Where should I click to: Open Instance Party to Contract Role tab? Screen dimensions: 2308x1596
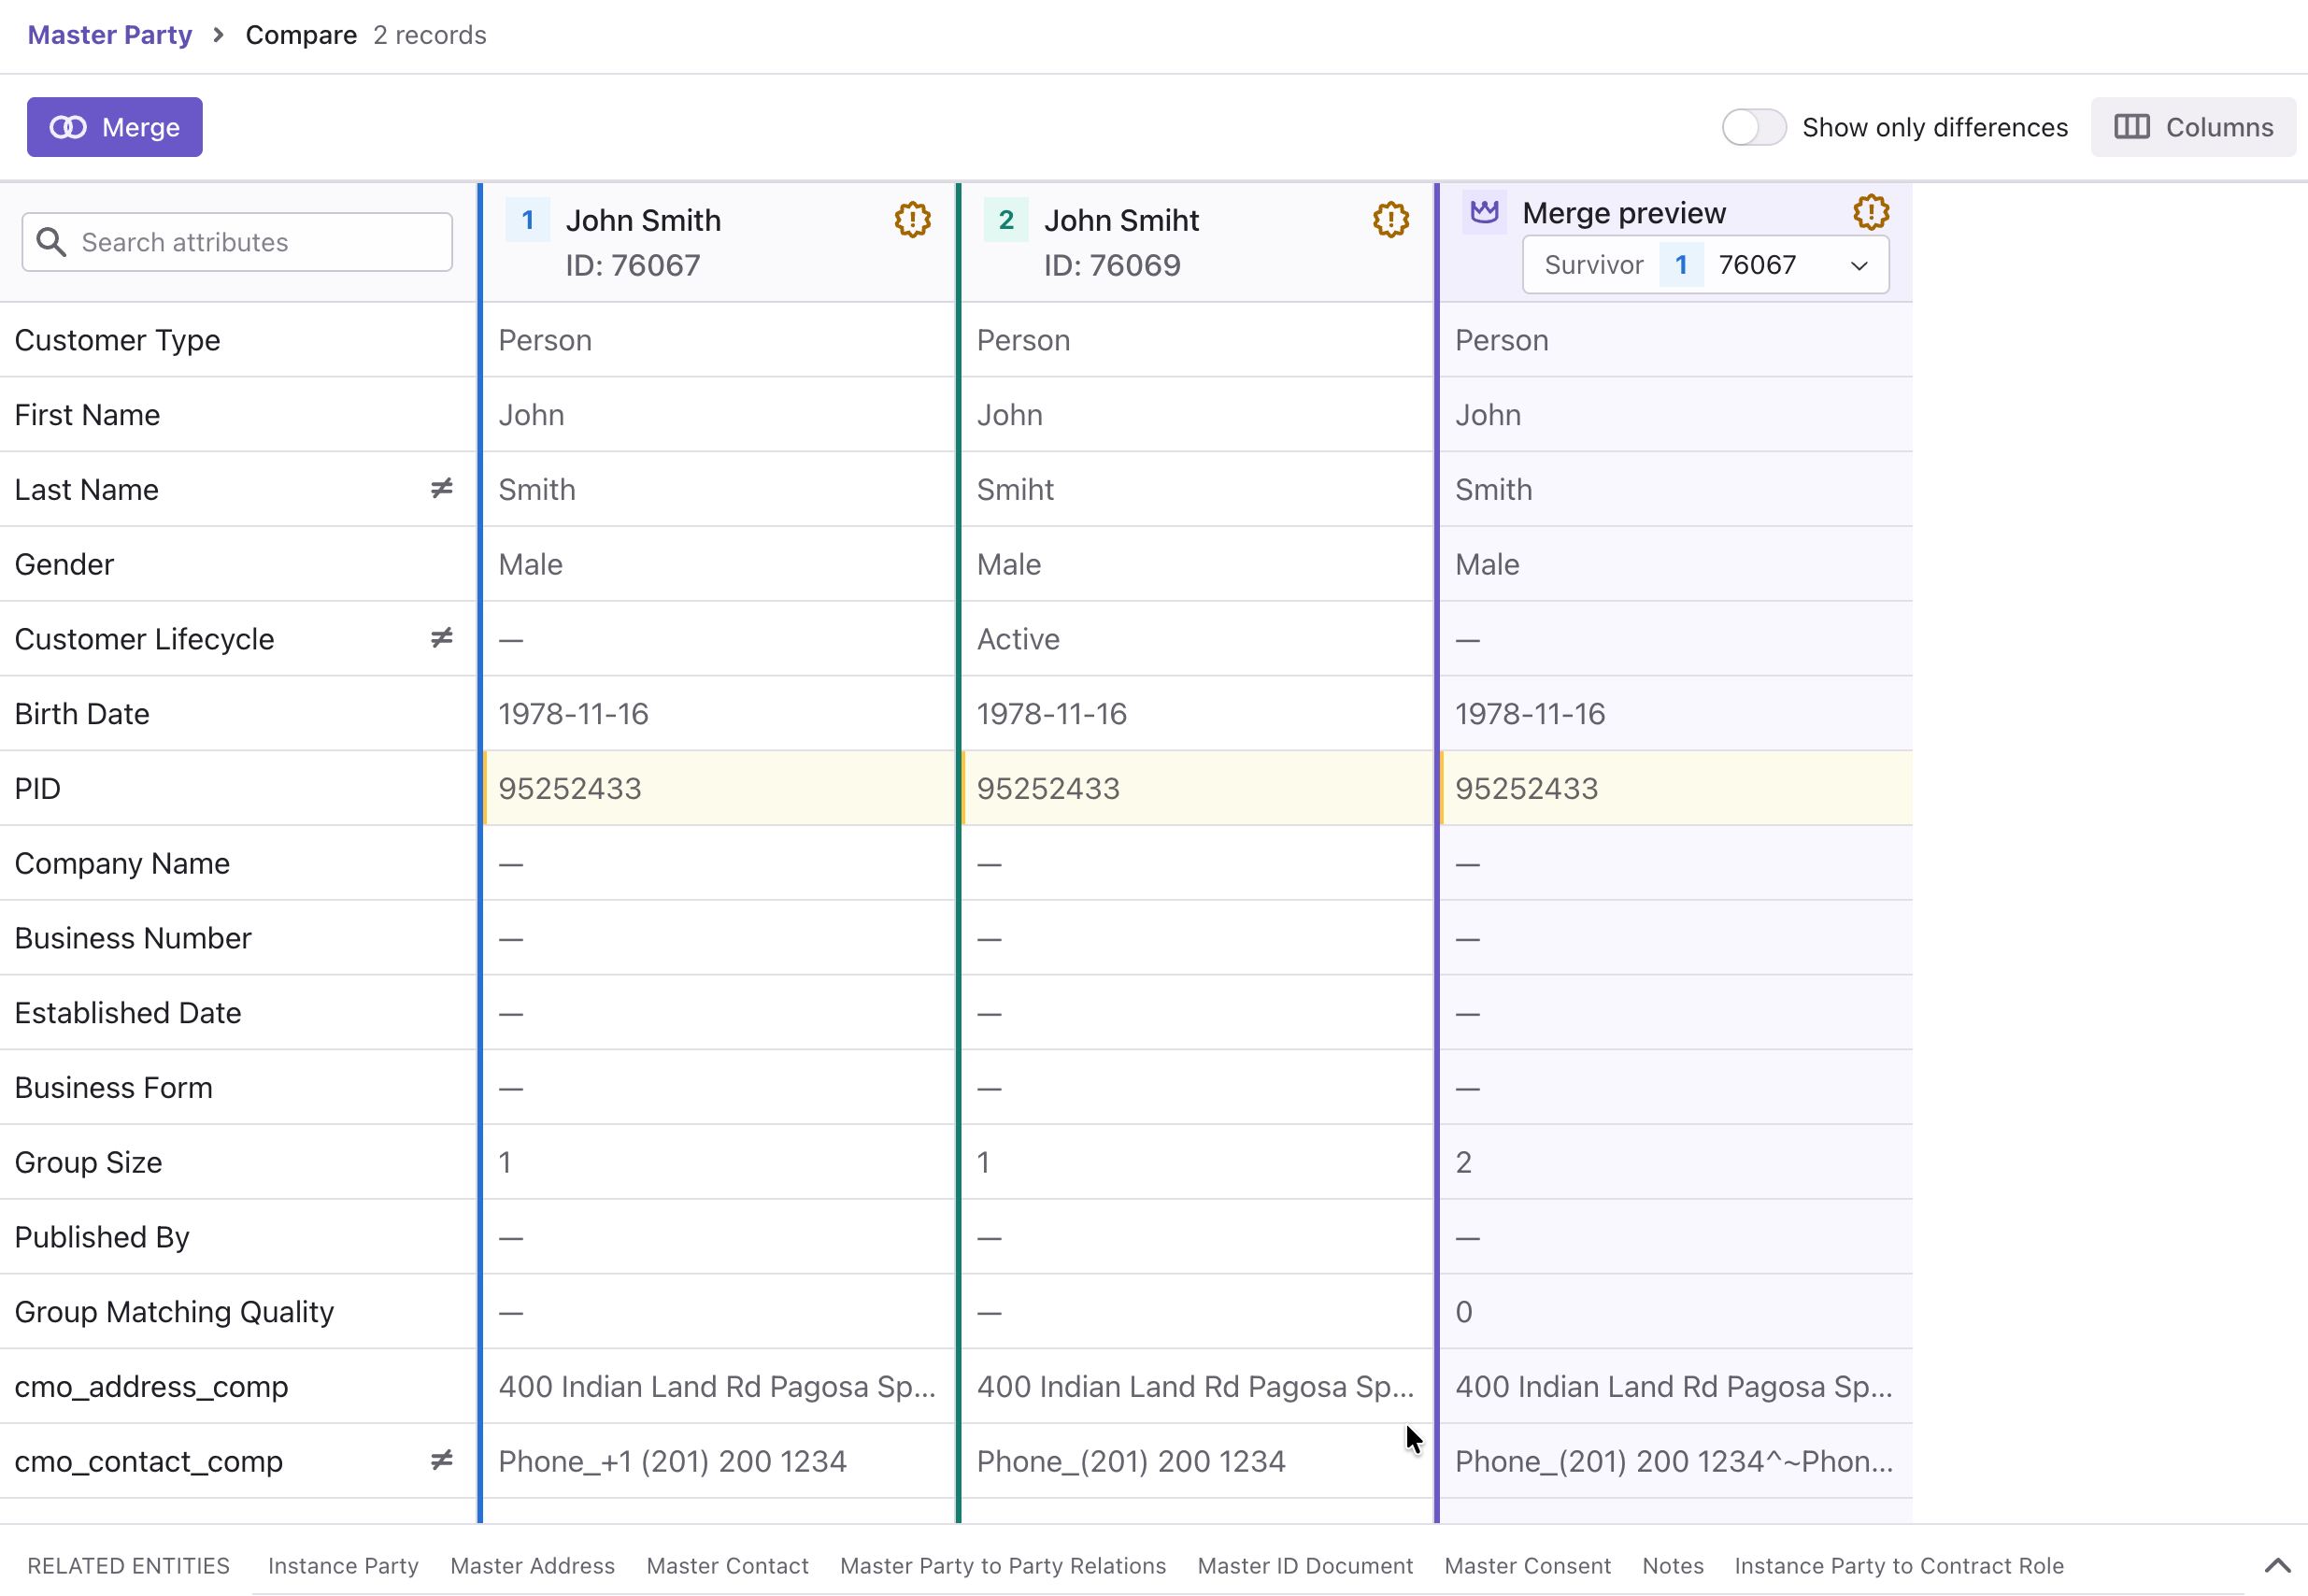pyautogui.click(x=1899, y=1566)
